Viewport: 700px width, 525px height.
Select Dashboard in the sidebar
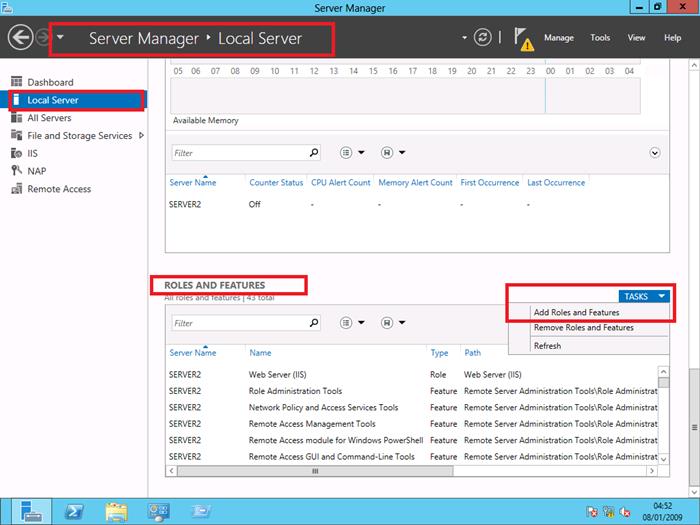pos(50,82)
